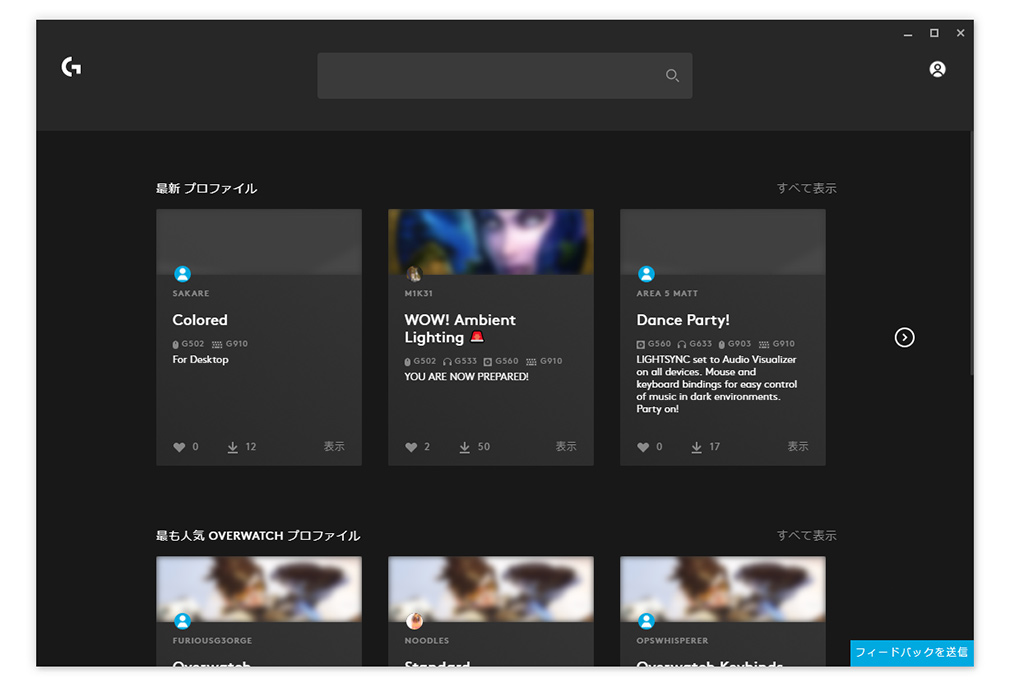This screenshot has height=683, width=1024.
Task: Download the Colored profile
Action: (232, 447)
